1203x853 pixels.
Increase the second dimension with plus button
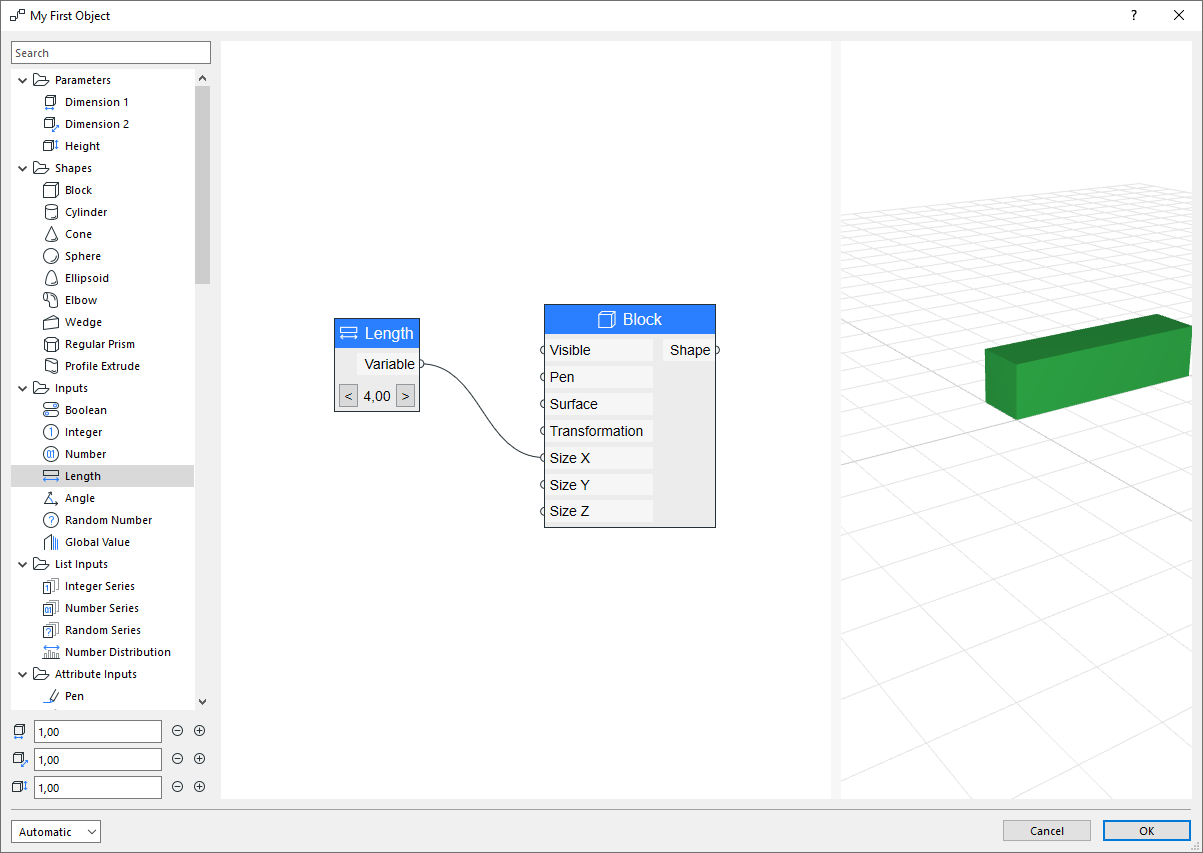(199, 759)
